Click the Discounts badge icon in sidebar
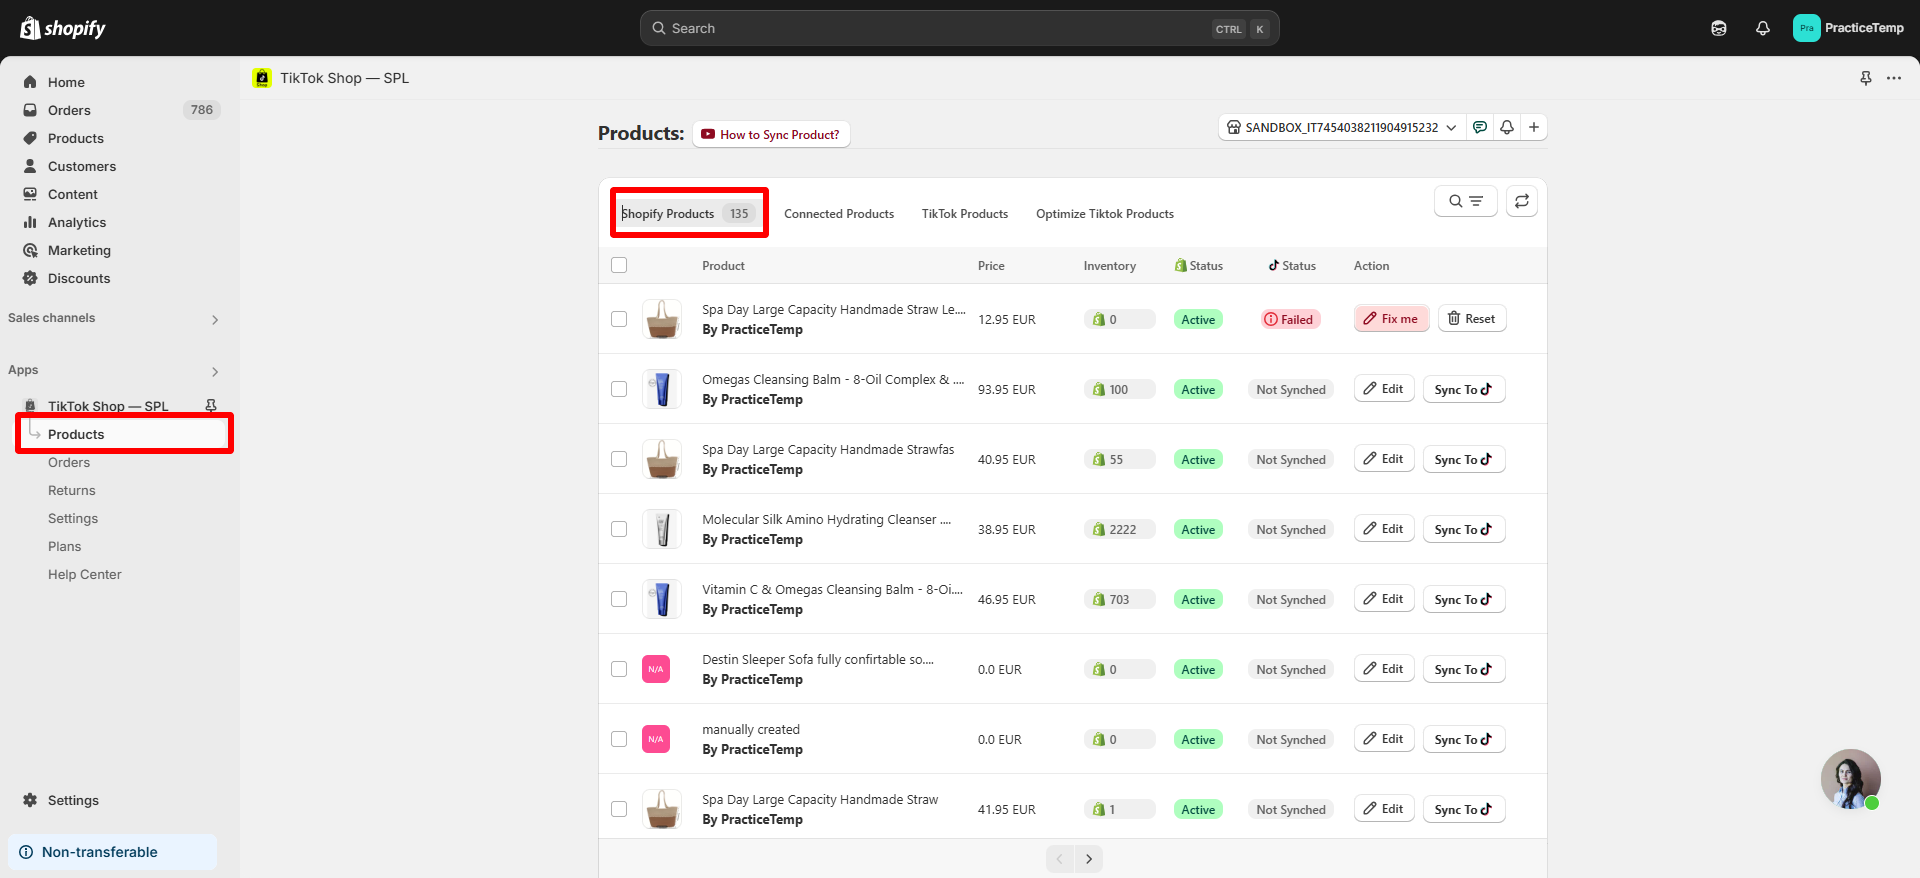The image size is (1920, 878). [30, 278]
